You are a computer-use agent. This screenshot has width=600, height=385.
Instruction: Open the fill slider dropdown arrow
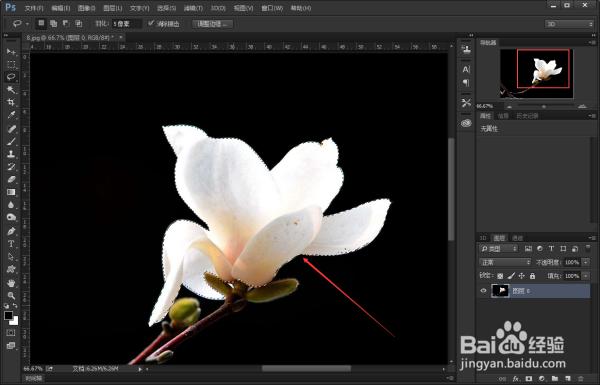(x=585, y=276)
